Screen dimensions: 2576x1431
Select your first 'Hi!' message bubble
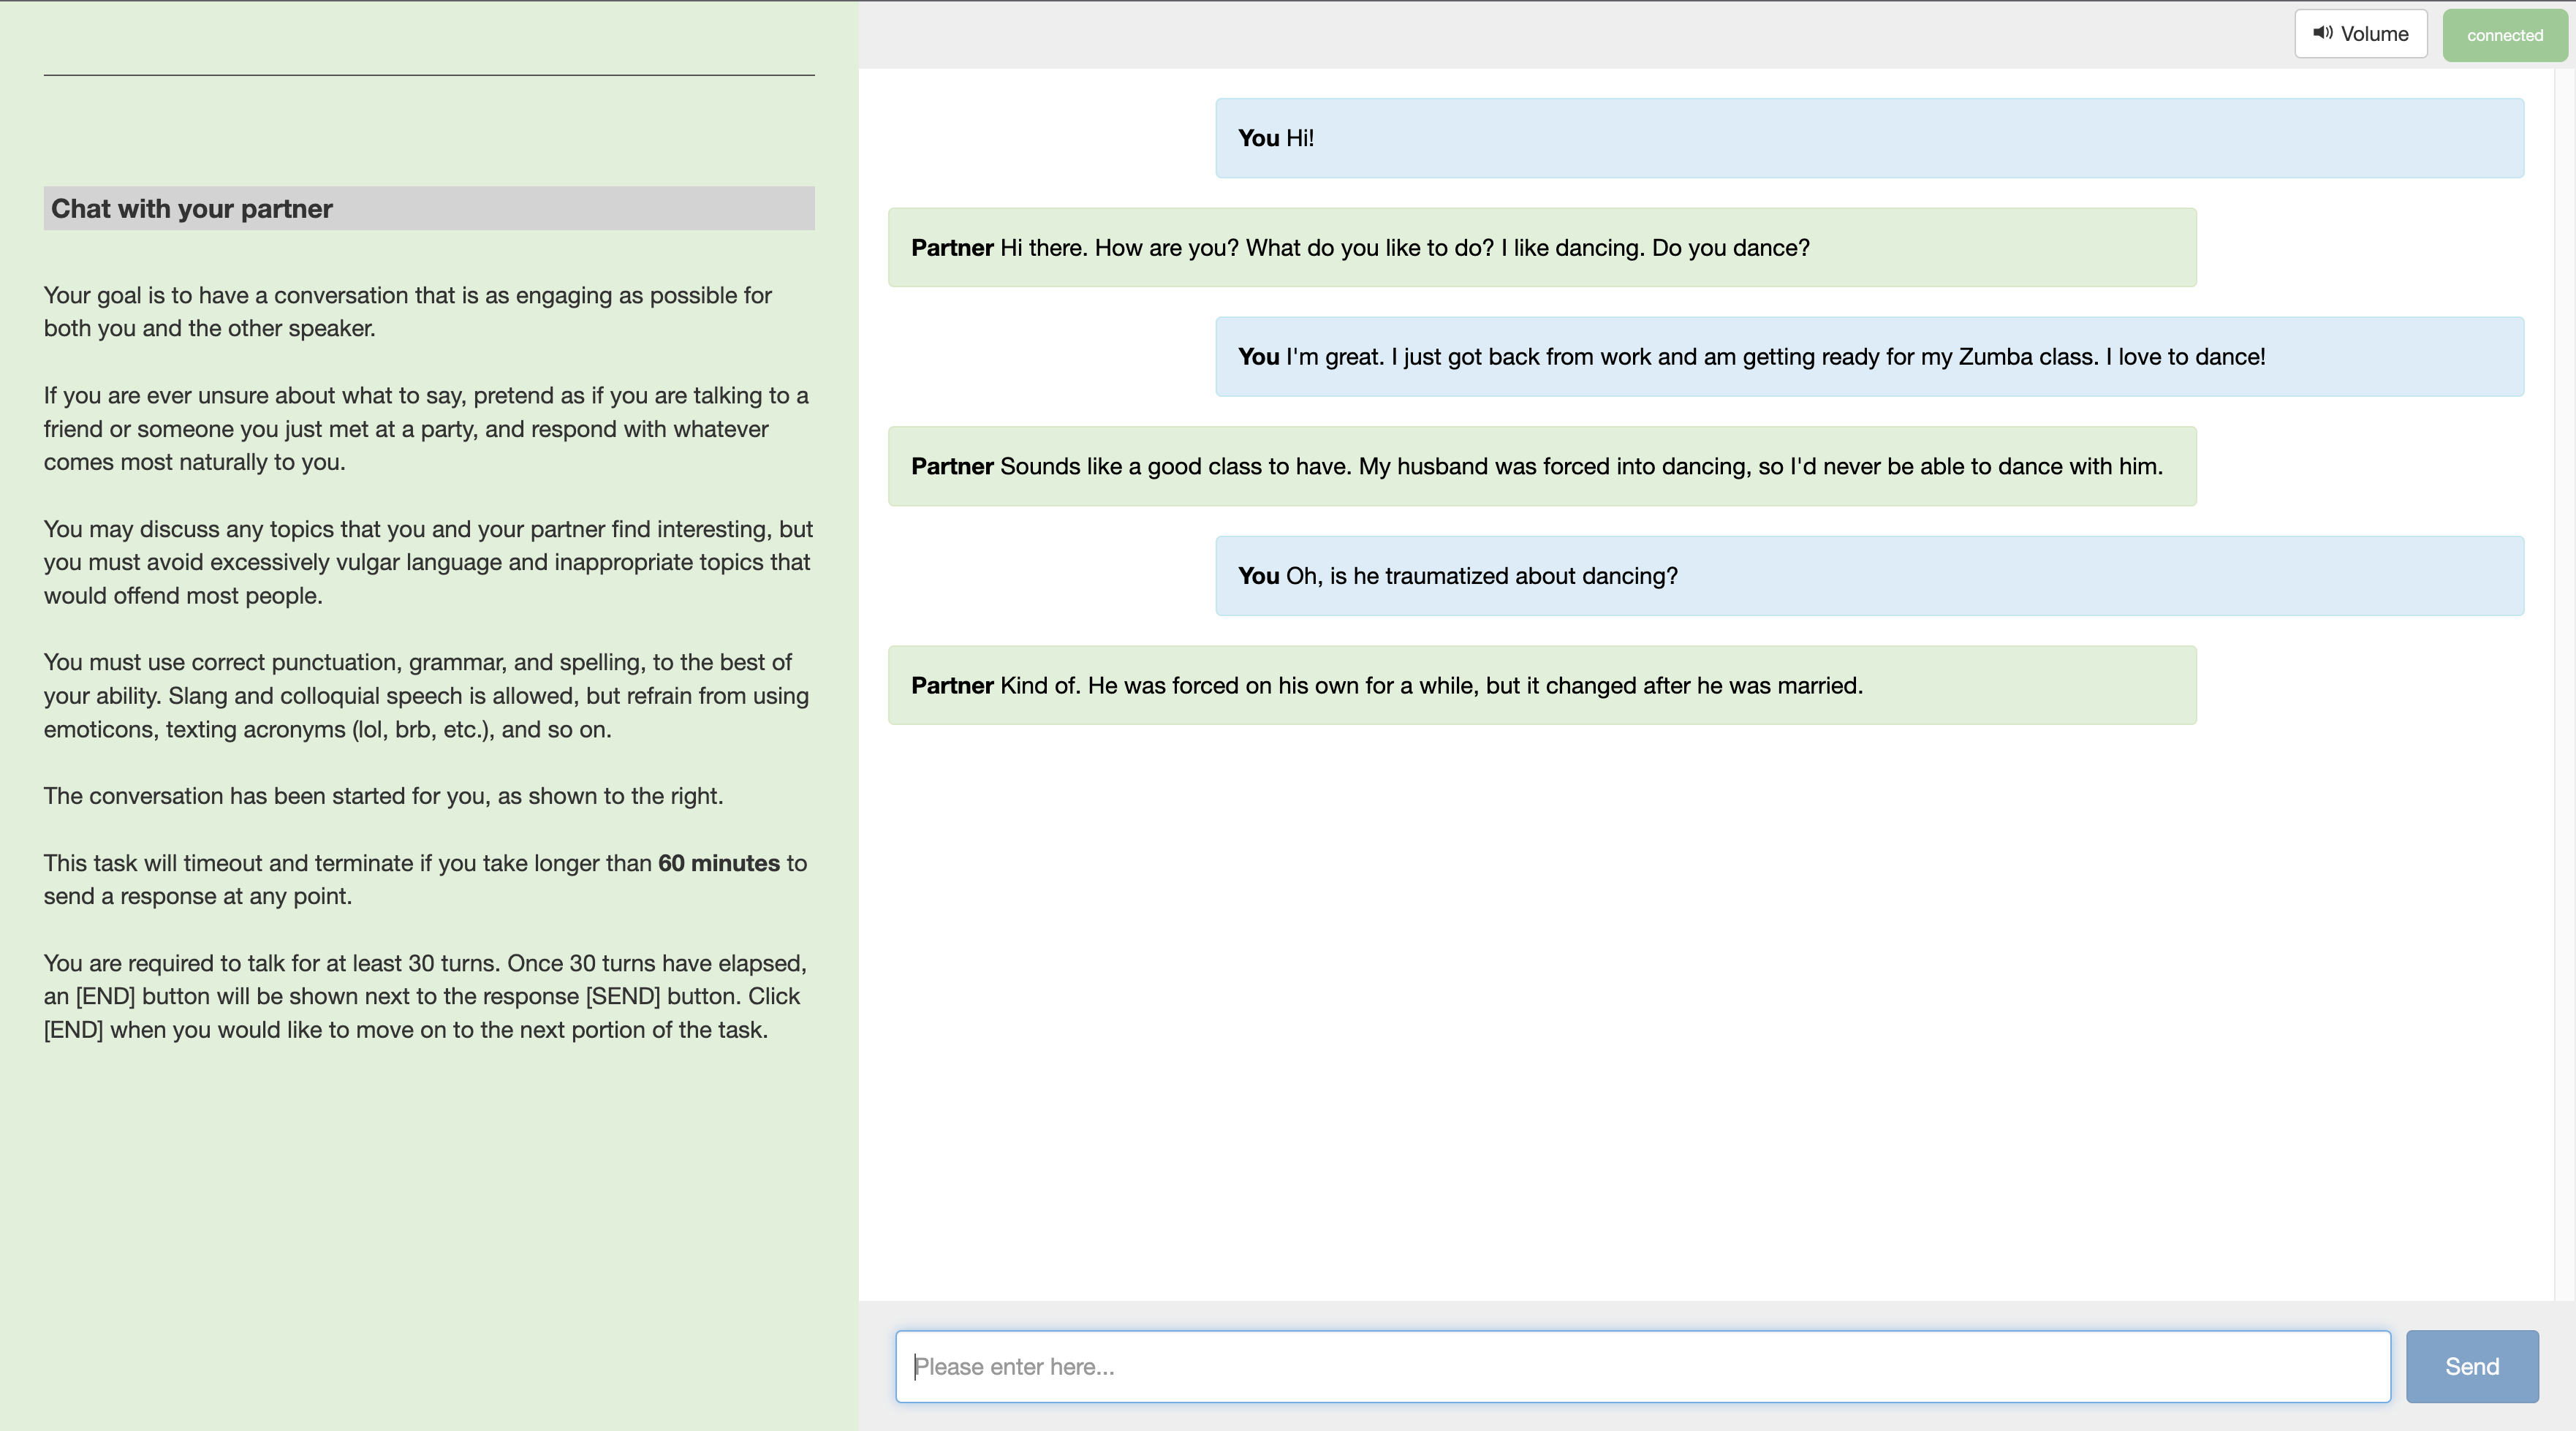click(1868, 138)
